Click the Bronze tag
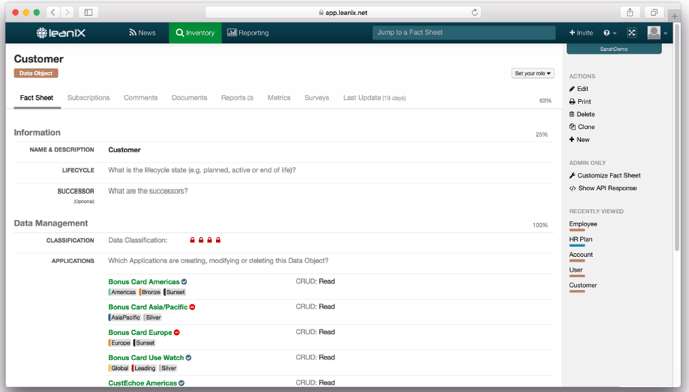 tap(150, 292)
